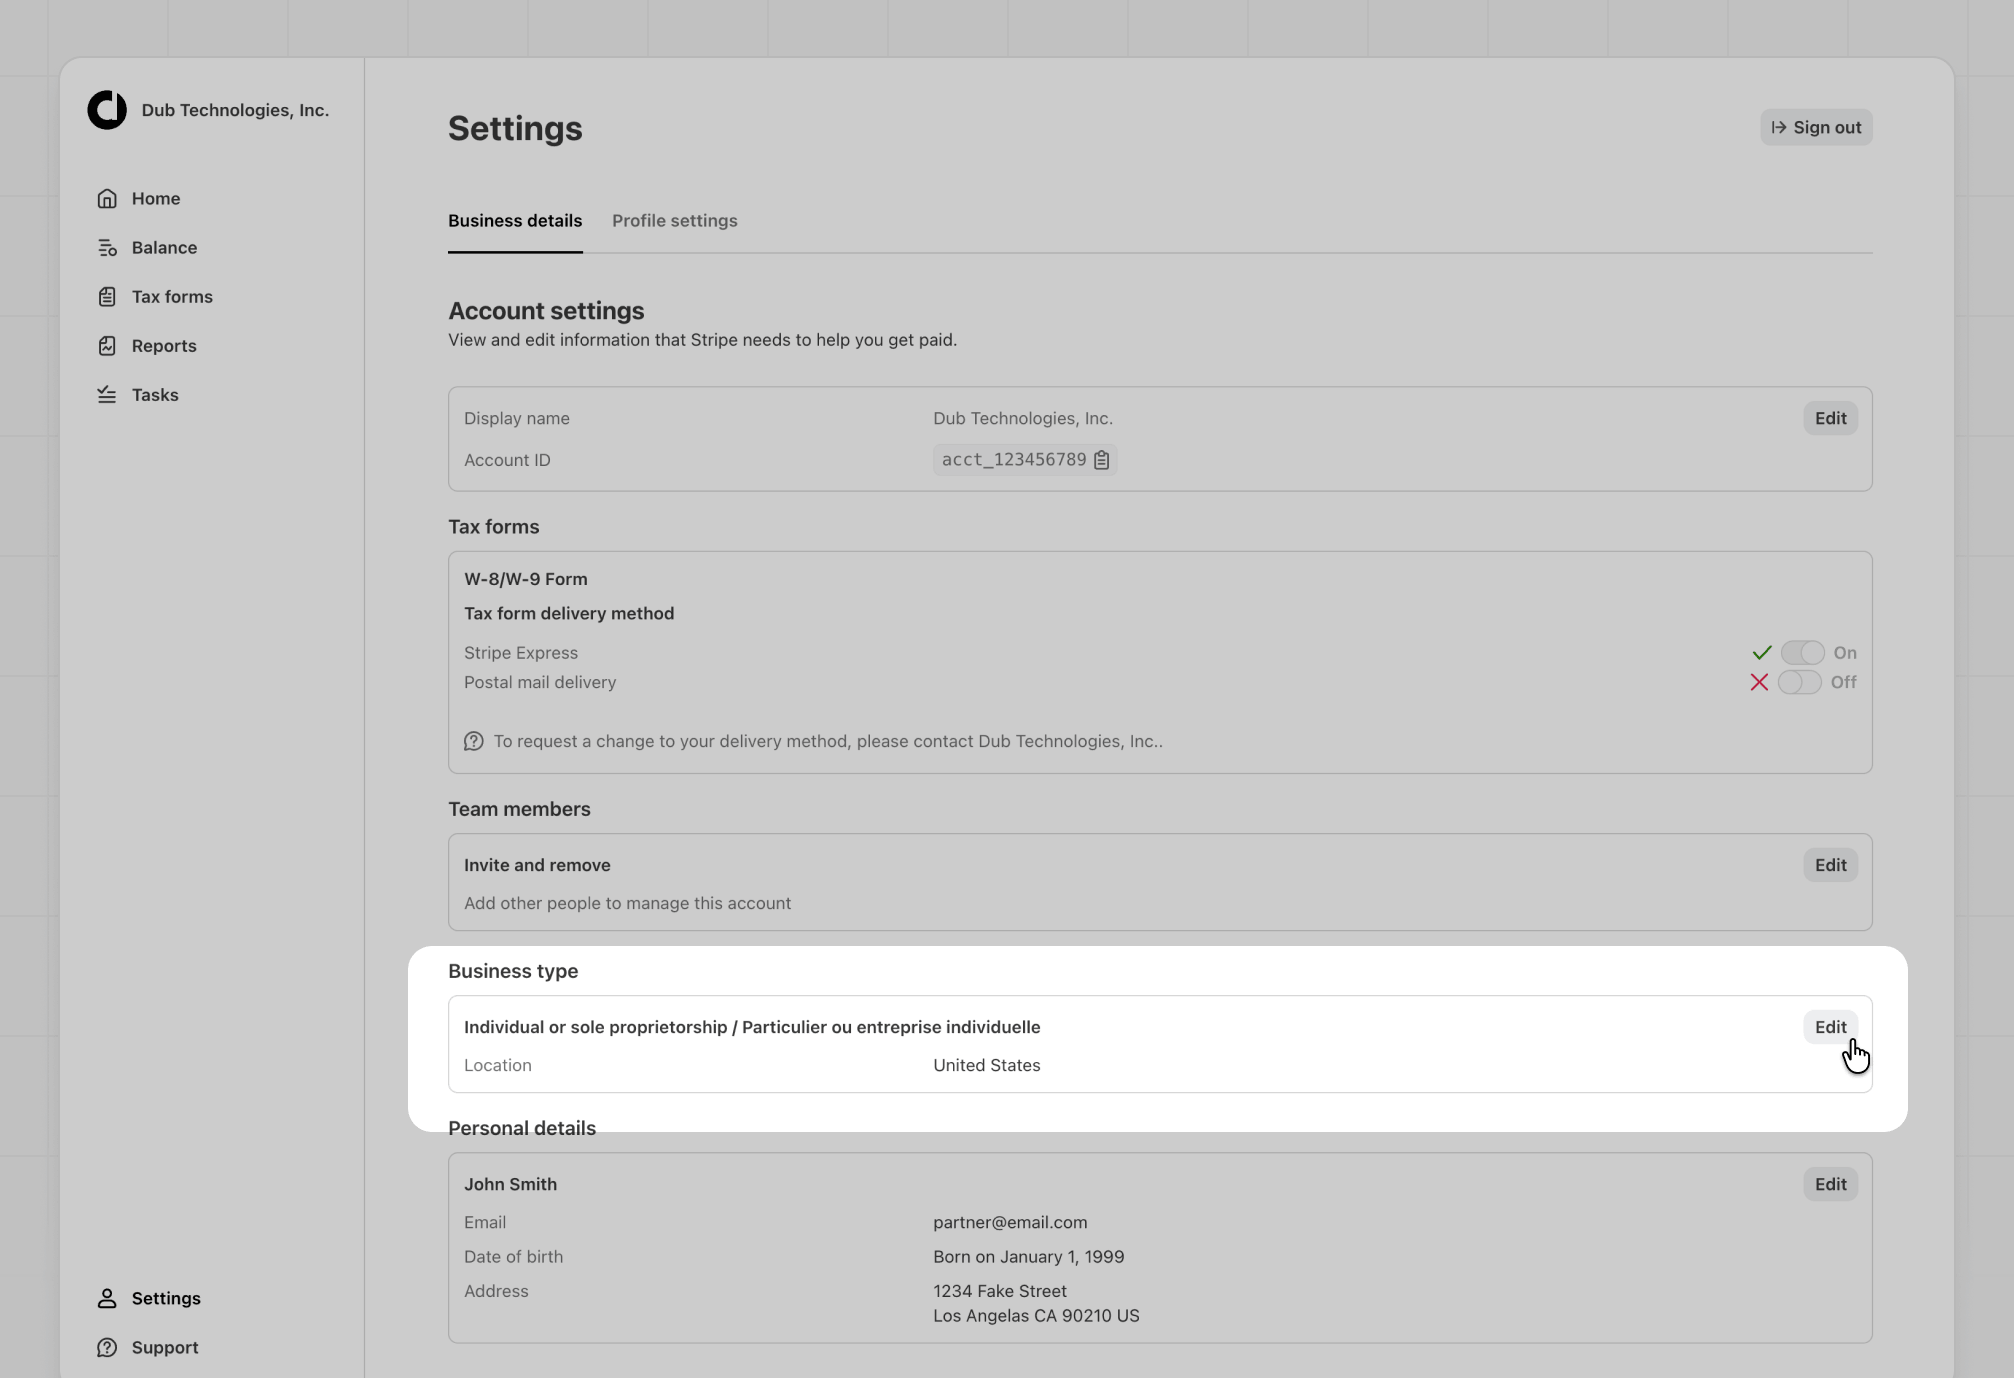Edit the Business type
The height and width of the screenshot is (1378, 2014).
coord(1830,1027)
